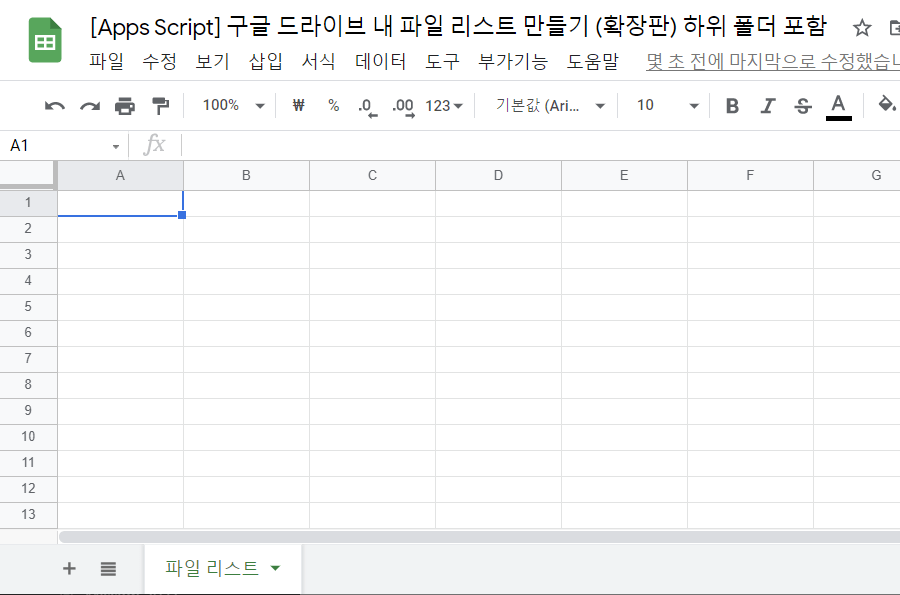Open the 100% zoom dropdown
Screen dimensions: 900x595
tap(233, 106)
